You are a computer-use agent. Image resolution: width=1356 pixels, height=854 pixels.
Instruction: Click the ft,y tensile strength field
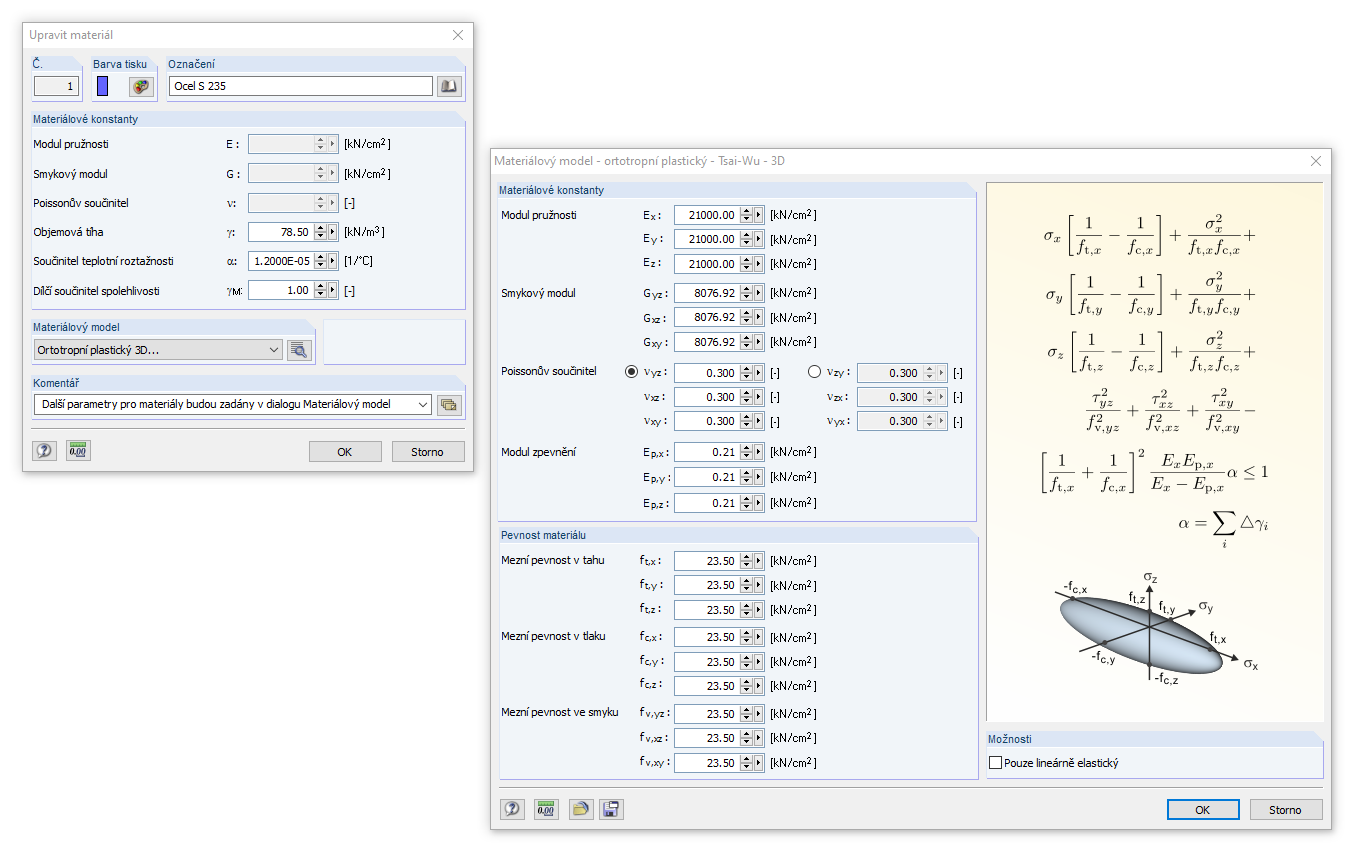click(x=707, y=585)
